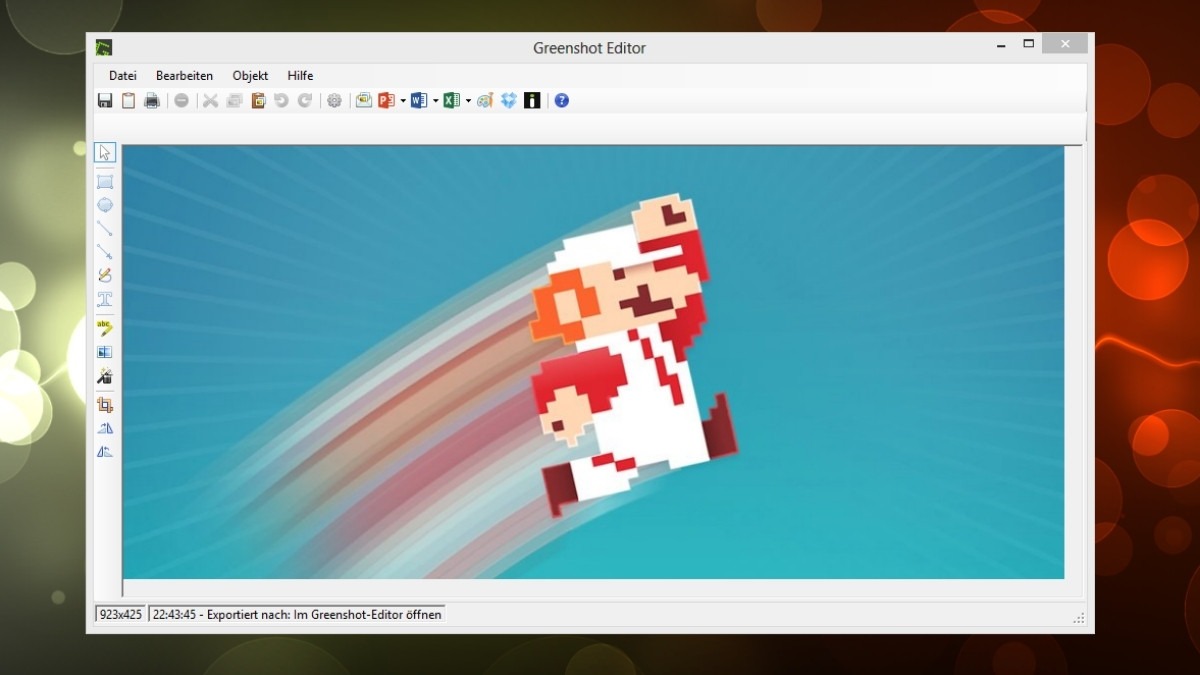This screenshot has width=1200, height=675.
Task: Open help via blue question mark
Action: pos(562,100)
